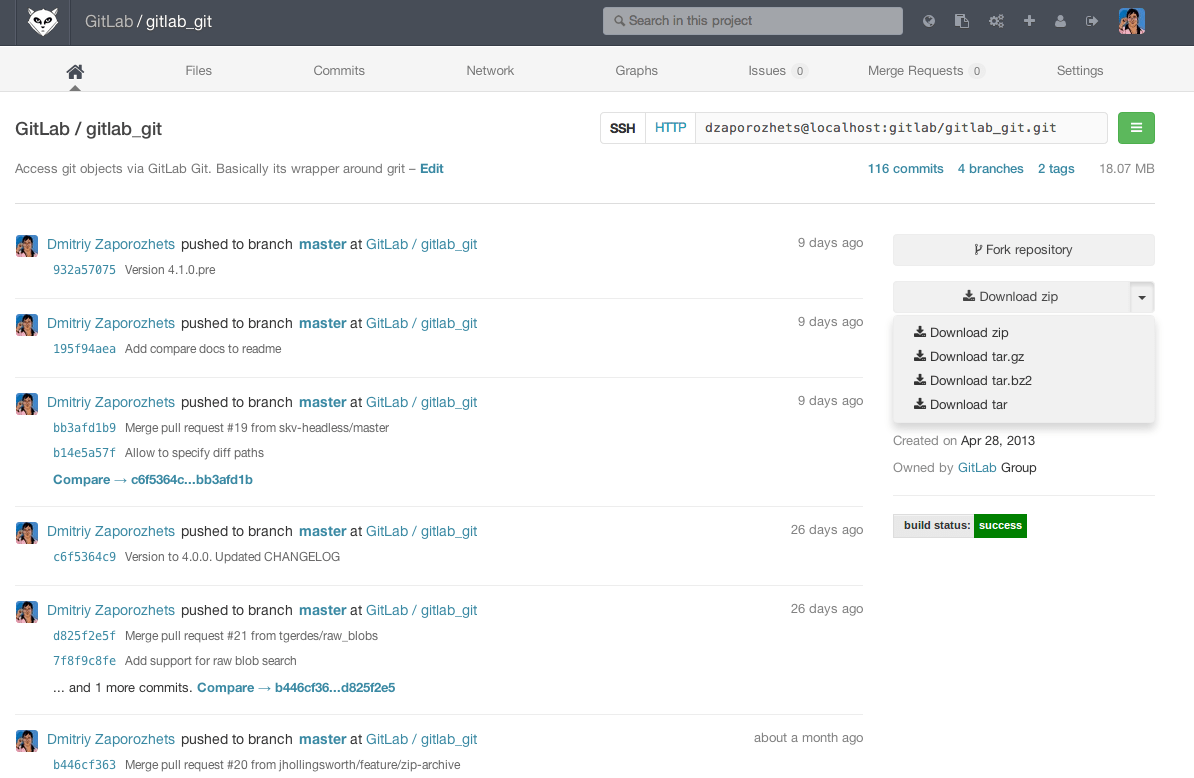This screenshot has height=778, width=1194.
Task: Select Download tar.bz2 option
Action: tap(980, 381)
